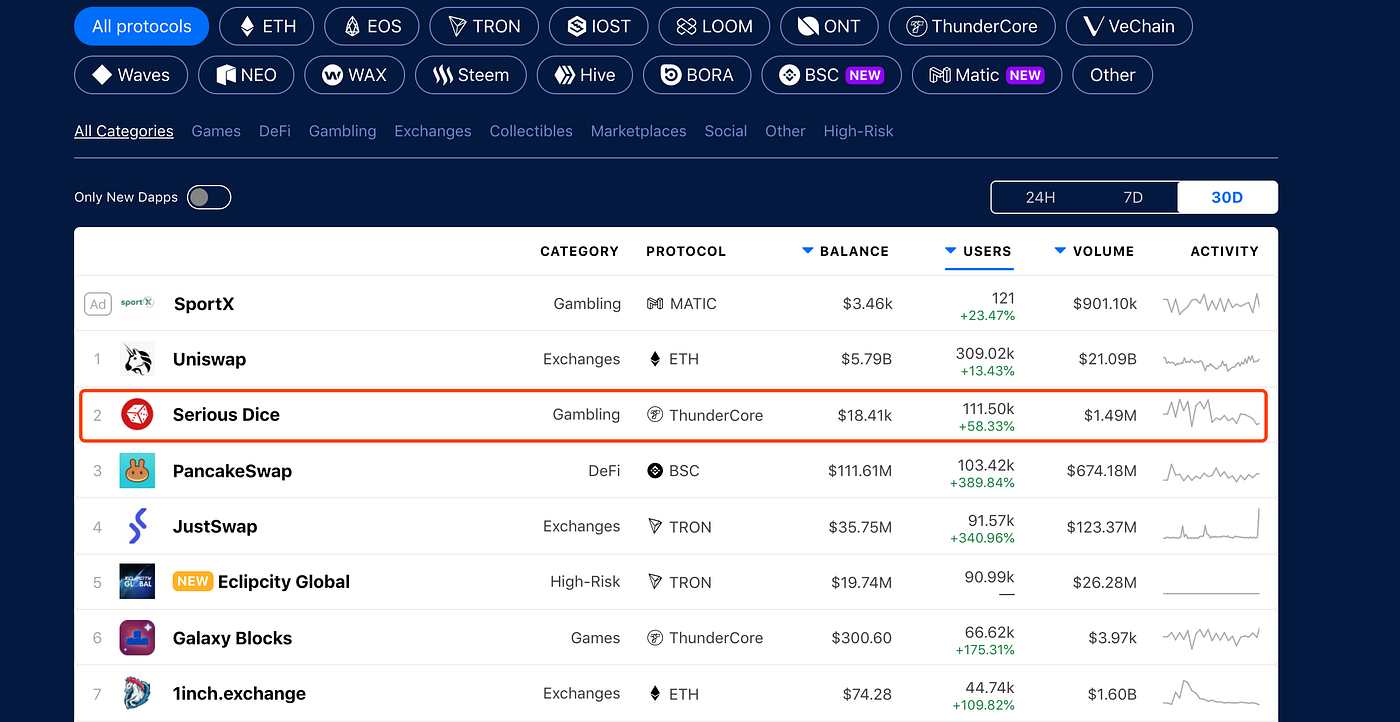
Task: Filter by ETH protocol
Action: coord(266,27)
